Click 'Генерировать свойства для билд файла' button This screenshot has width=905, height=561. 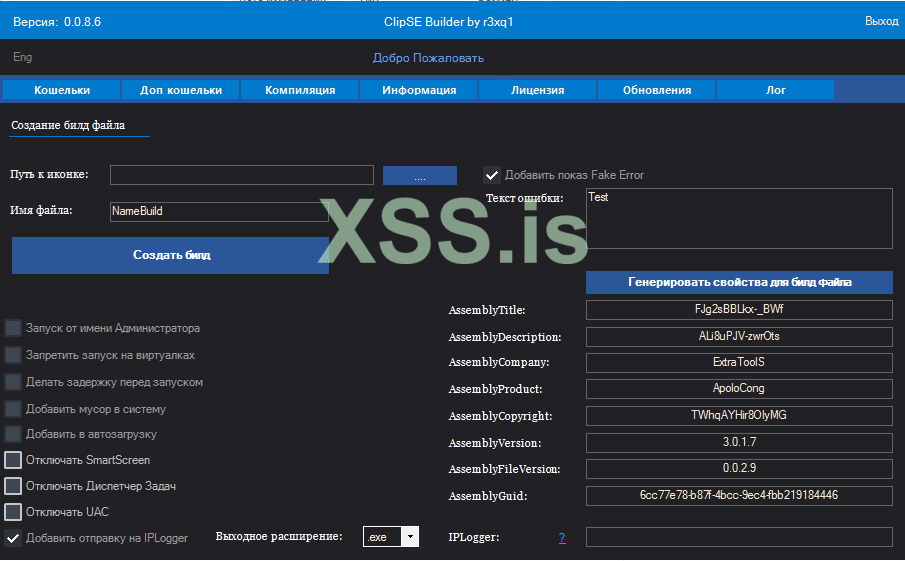(739, 282)
